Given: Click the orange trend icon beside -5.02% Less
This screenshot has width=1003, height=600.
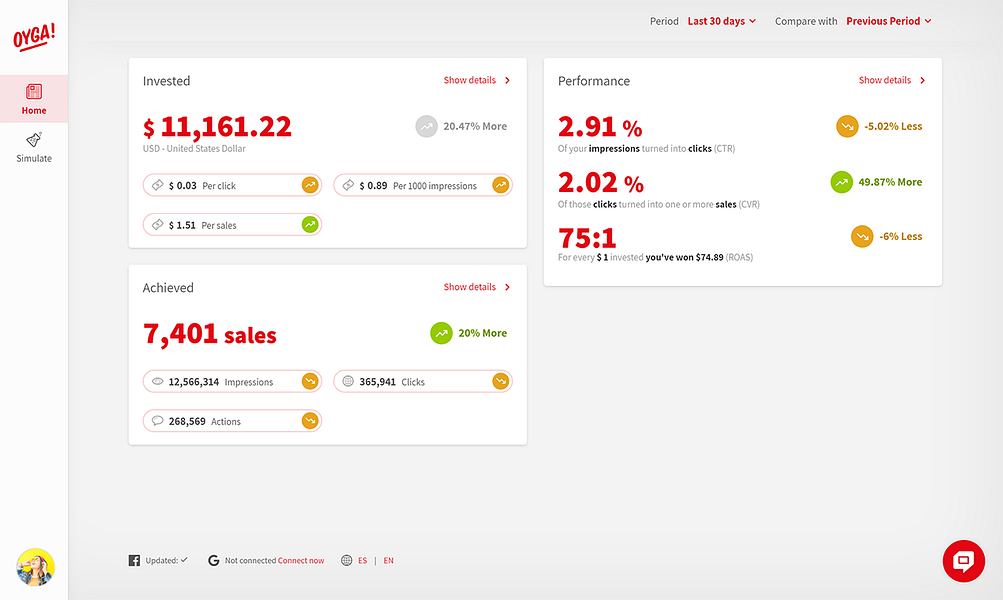Looking at the screenshot, I should click(848, 126).
